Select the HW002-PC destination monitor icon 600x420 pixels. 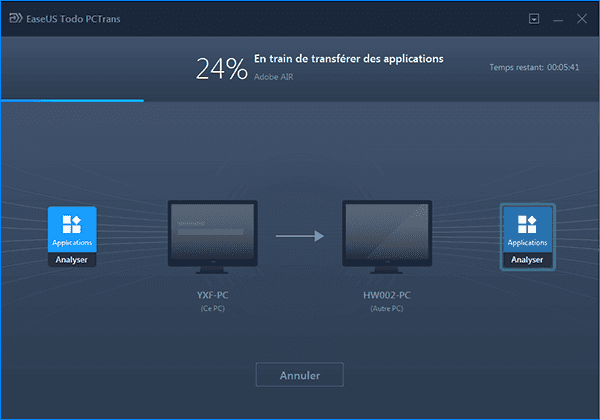(x=387, y=236)
